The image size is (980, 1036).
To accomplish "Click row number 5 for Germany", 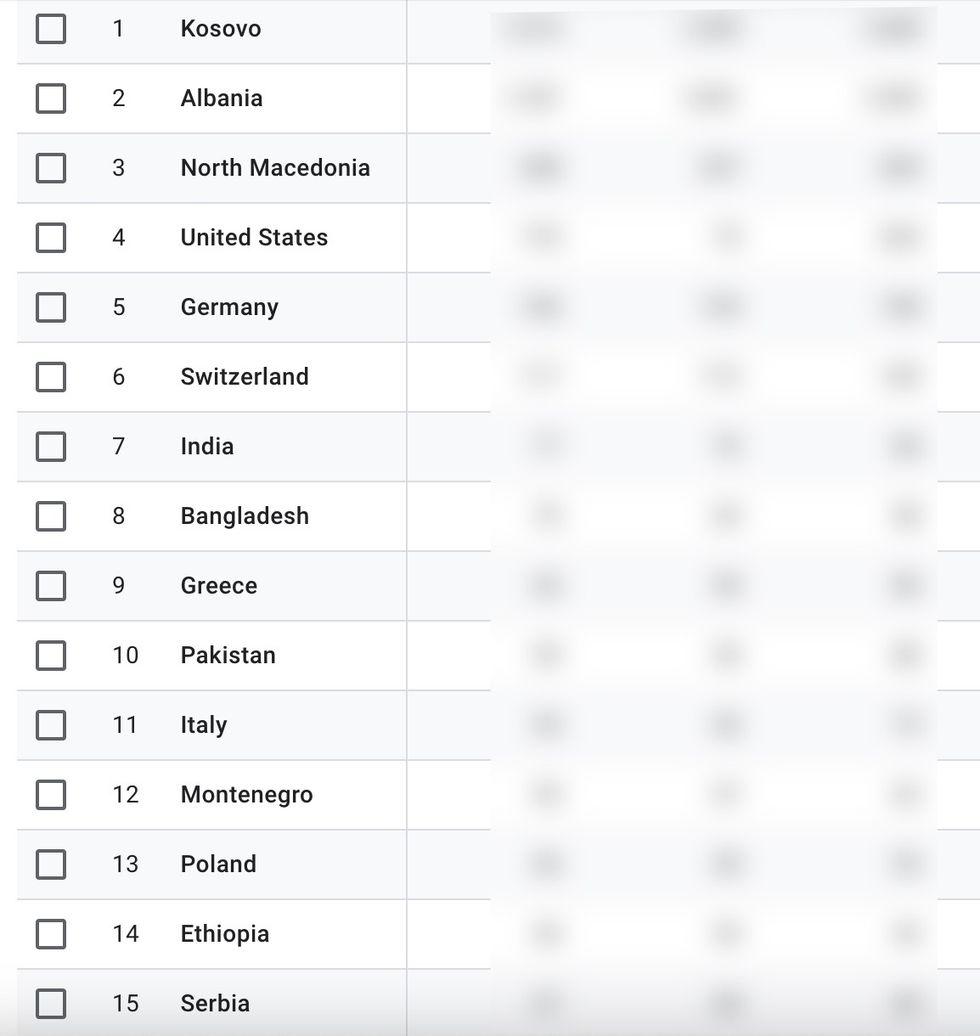I will click(118, 307).
